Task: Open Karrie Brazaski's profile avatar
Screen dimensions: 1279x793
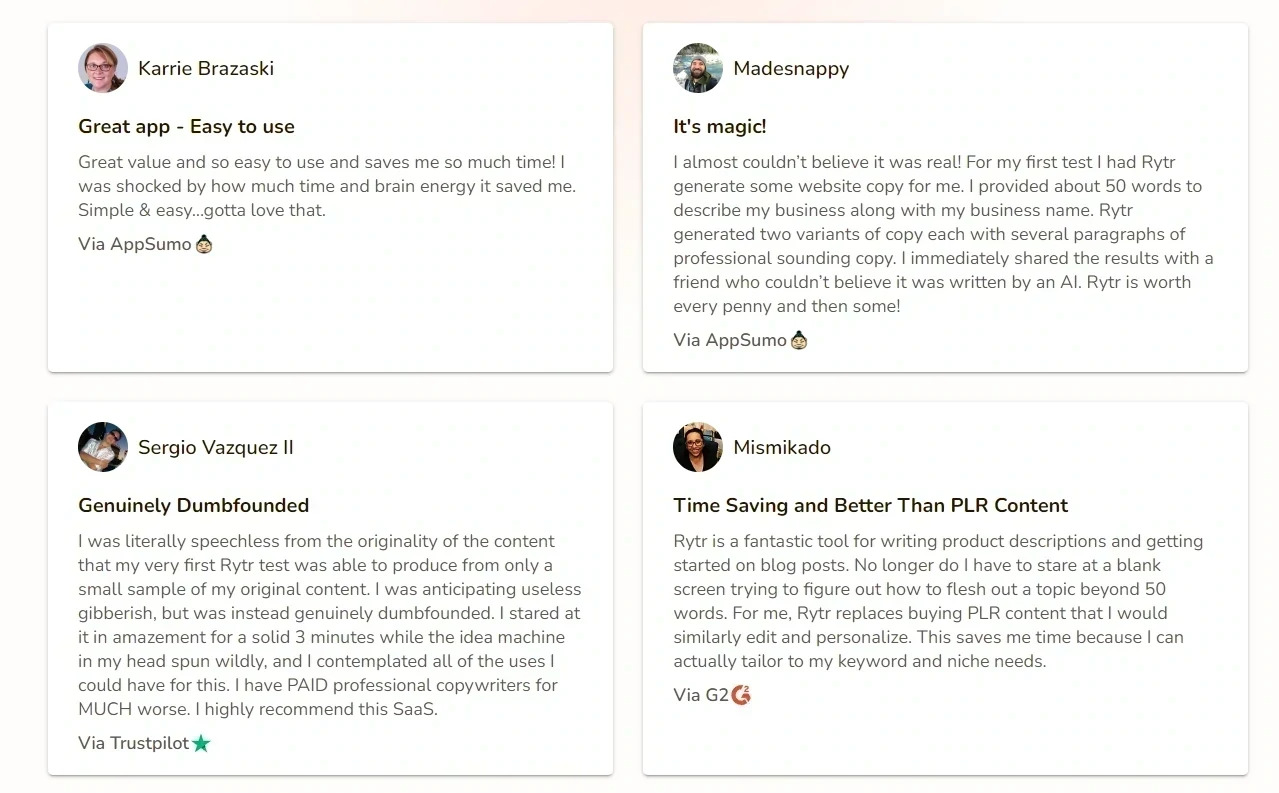Action: click(x=103, y=68)
